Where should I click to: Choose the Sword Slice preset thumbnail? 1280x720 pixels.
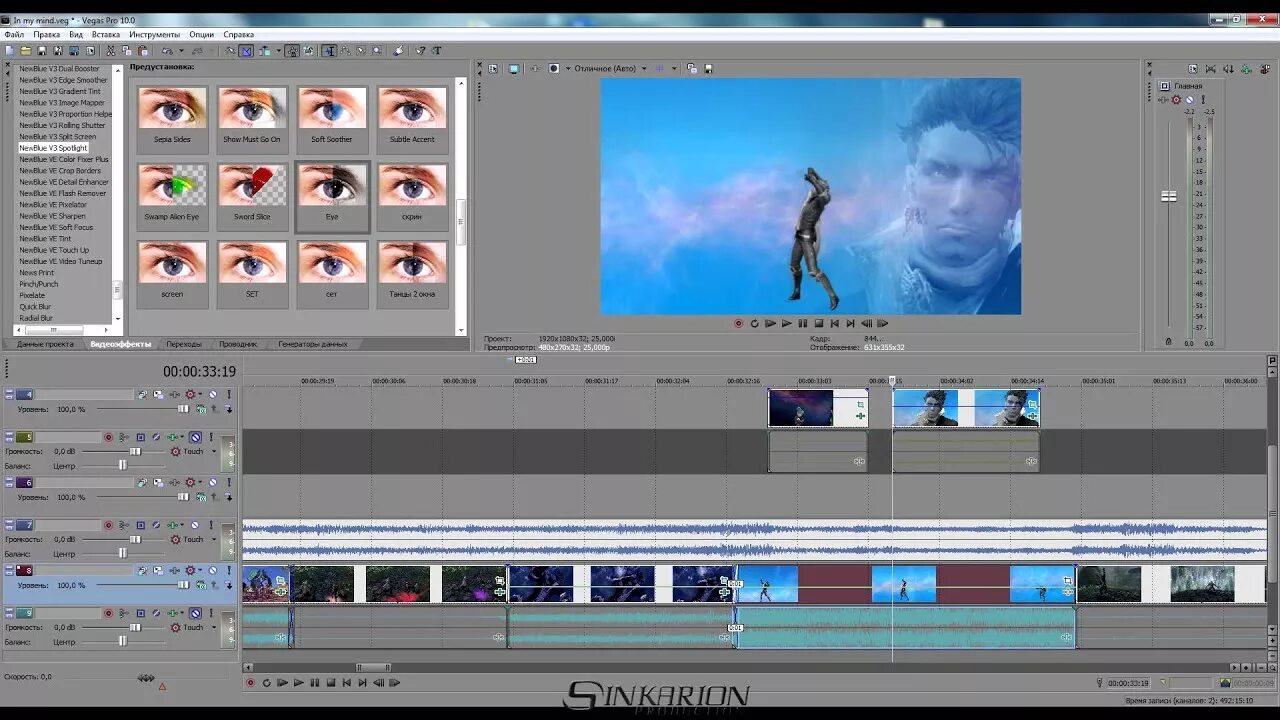[x=252, y=195]
